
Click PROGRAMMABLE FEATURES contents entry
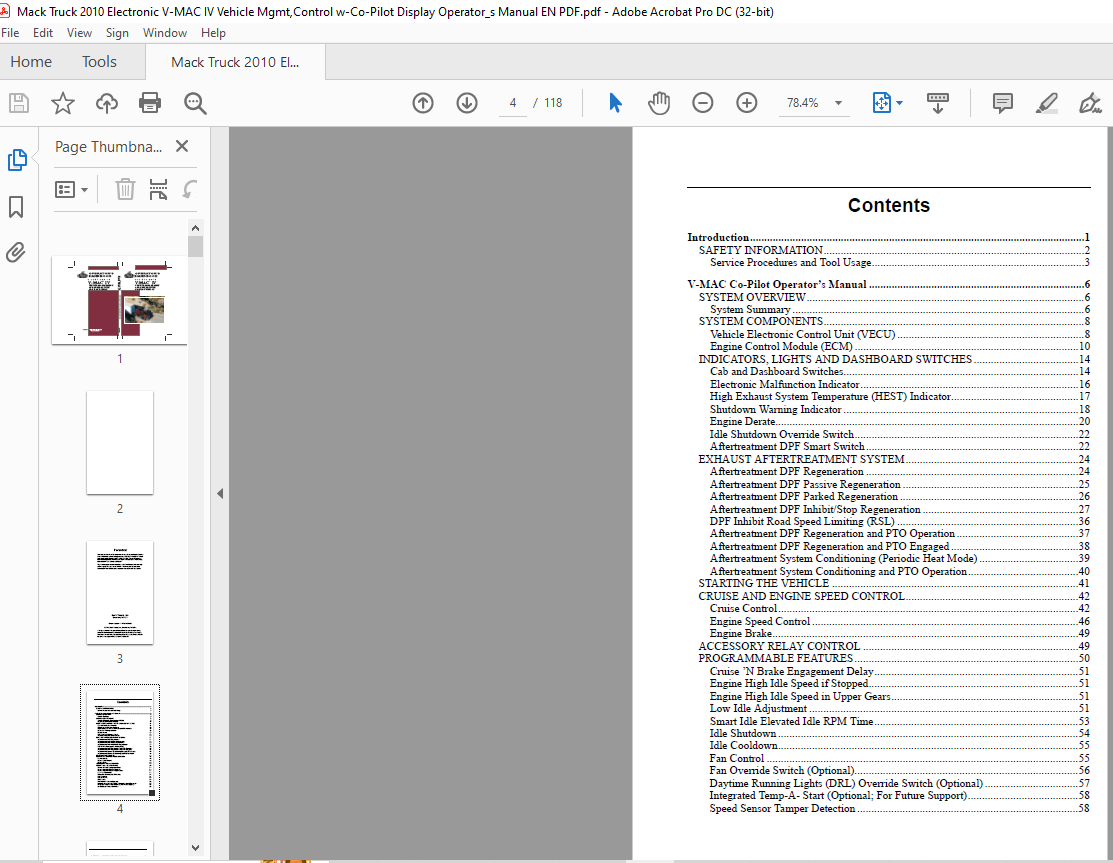(x=894, y=658)
